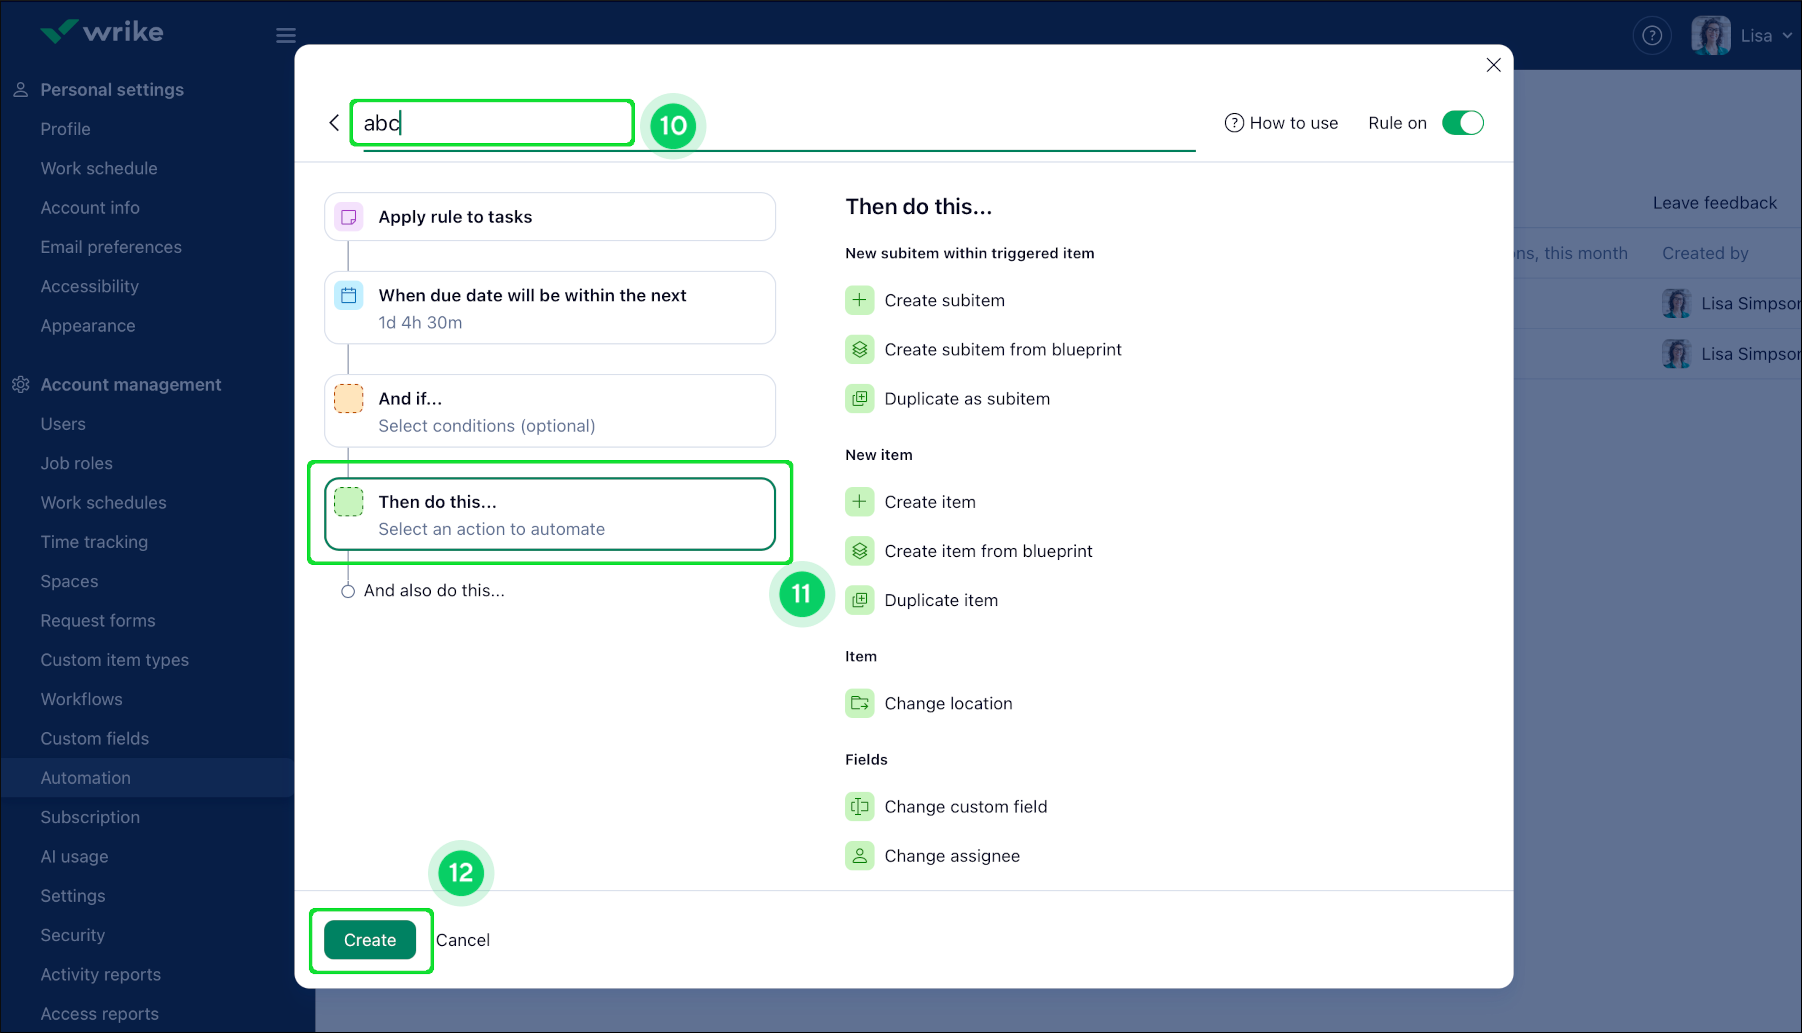1802x1033 pixels.
Task: Click Cancel to discard the rule
Action: tap(463, 940)
